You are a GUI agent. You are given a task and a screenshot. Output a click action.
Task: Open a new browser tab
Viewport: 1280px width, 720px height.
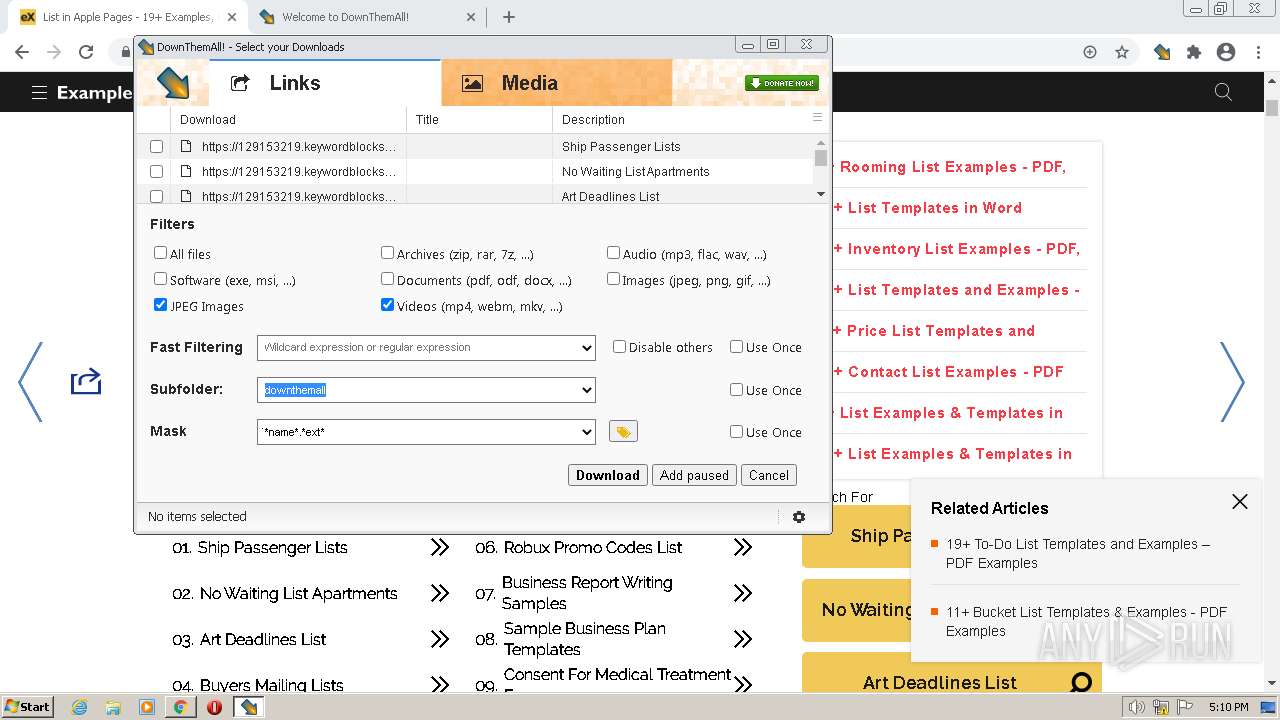(509, 17)
